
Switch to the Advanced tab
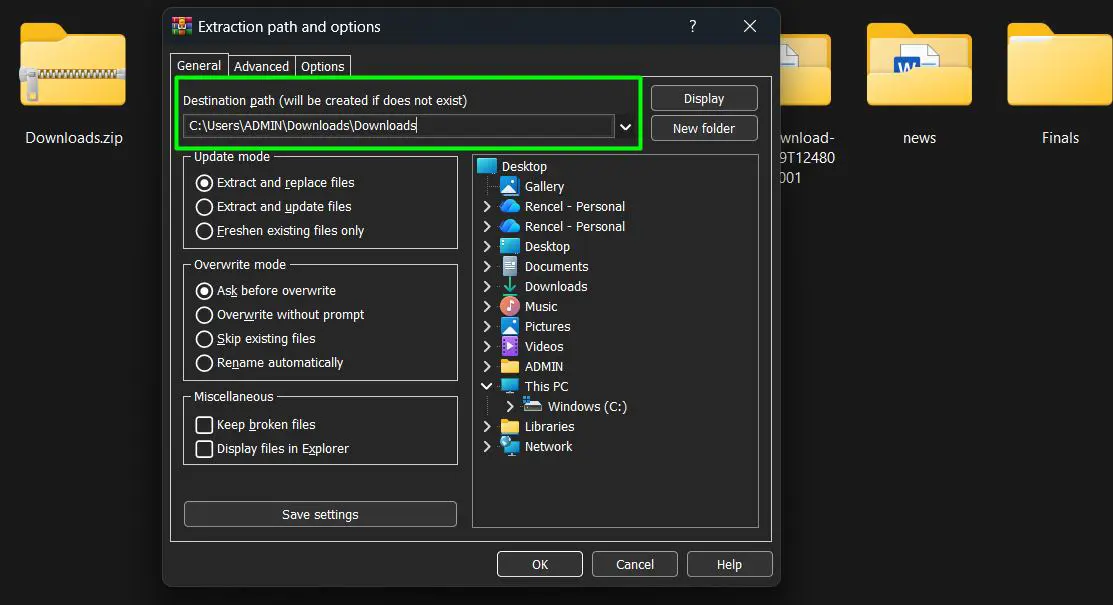pos(260,66)
